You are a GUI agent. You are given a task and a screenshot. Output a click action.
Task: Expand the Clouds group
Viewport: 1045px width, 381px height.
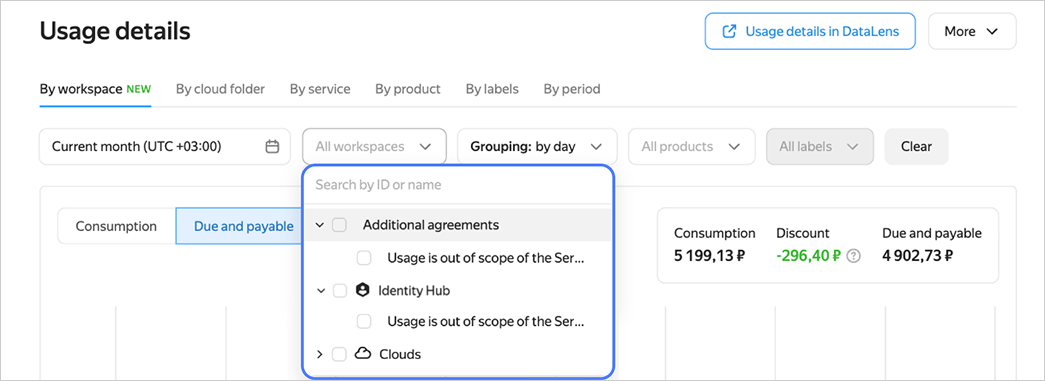(320, 354)
